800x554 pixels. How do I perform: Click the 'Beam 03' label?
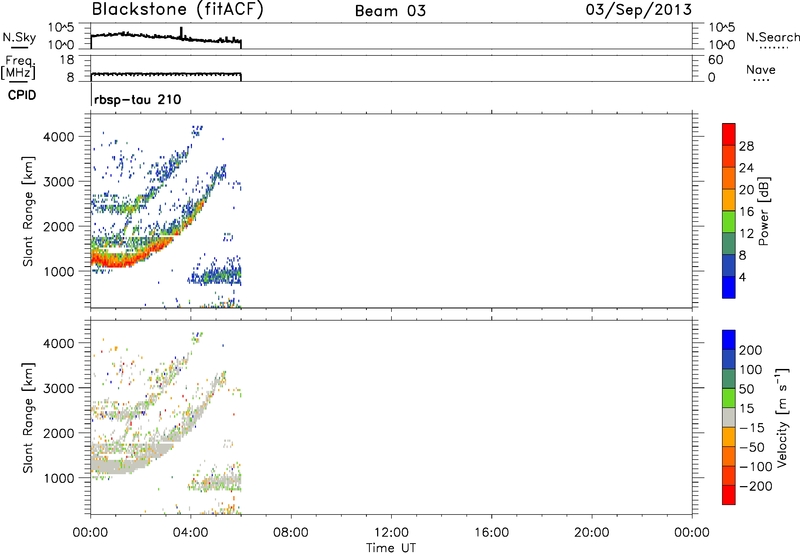coord(390,11)
